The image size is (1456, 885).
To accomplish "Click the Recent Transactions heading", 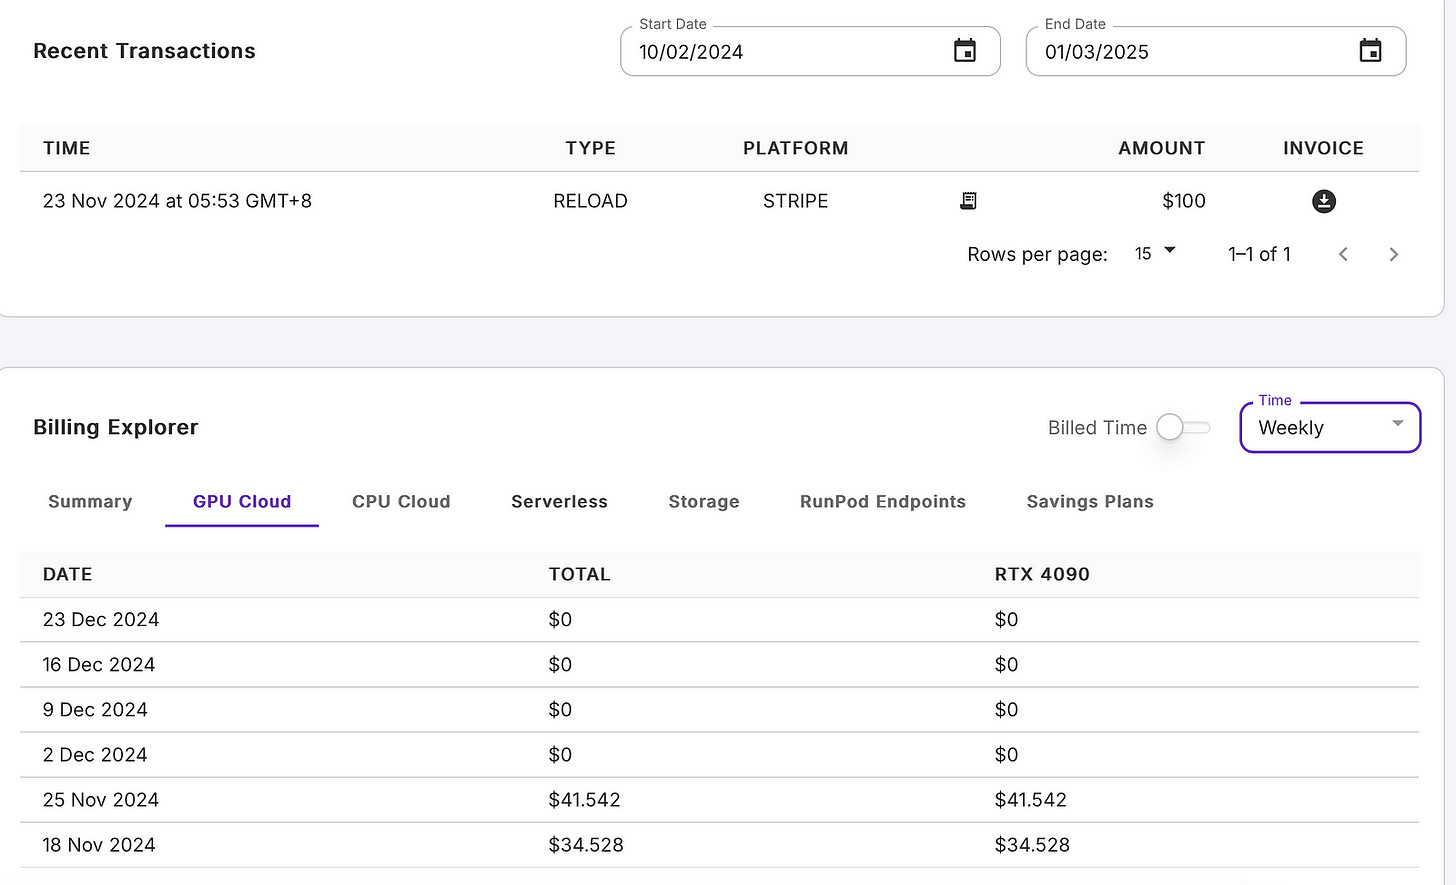I will tap(144, 51).
